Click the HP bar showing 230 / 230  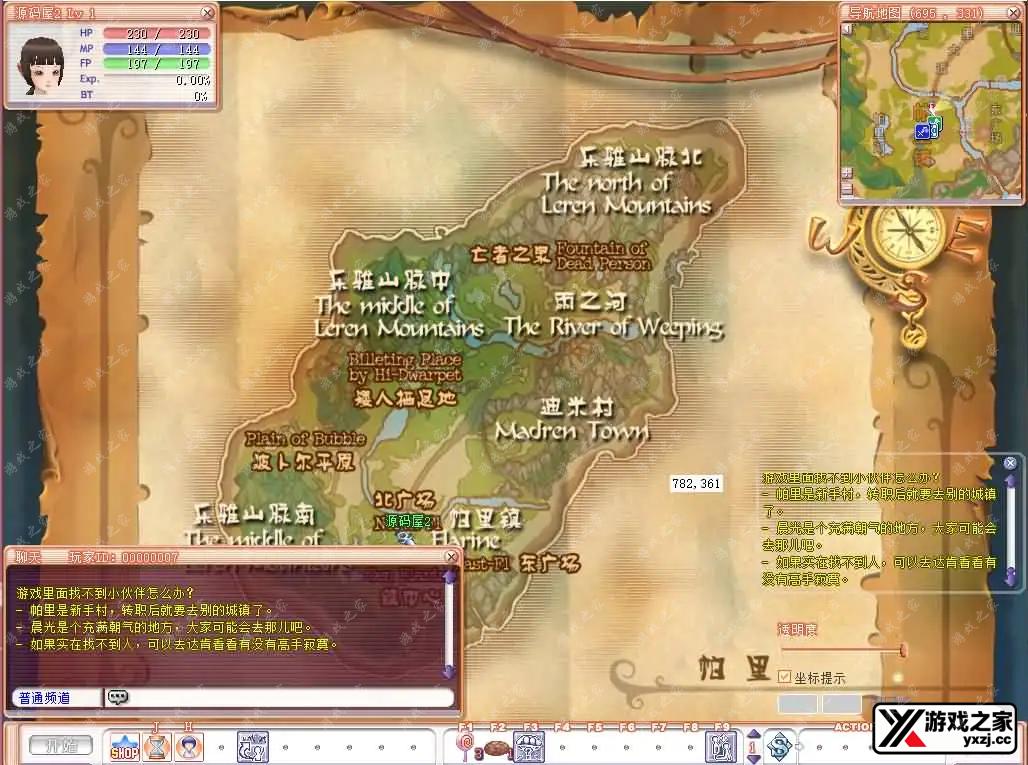click(157, 33)
